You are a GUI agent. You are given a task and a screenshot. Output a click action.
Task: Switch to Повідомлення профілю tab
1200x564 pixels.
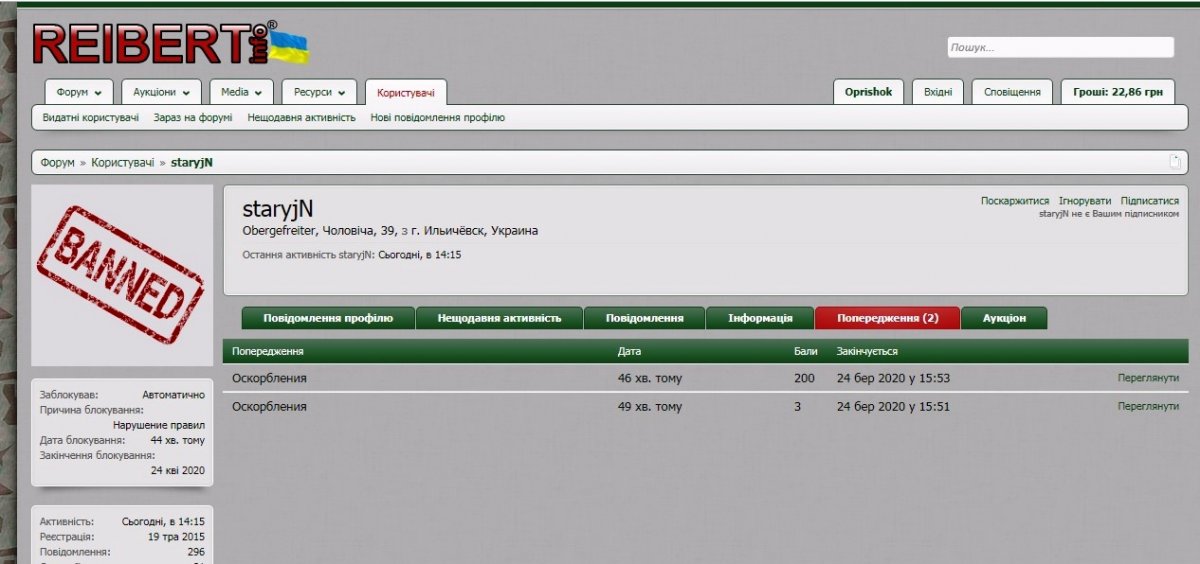tap(328, 318)
